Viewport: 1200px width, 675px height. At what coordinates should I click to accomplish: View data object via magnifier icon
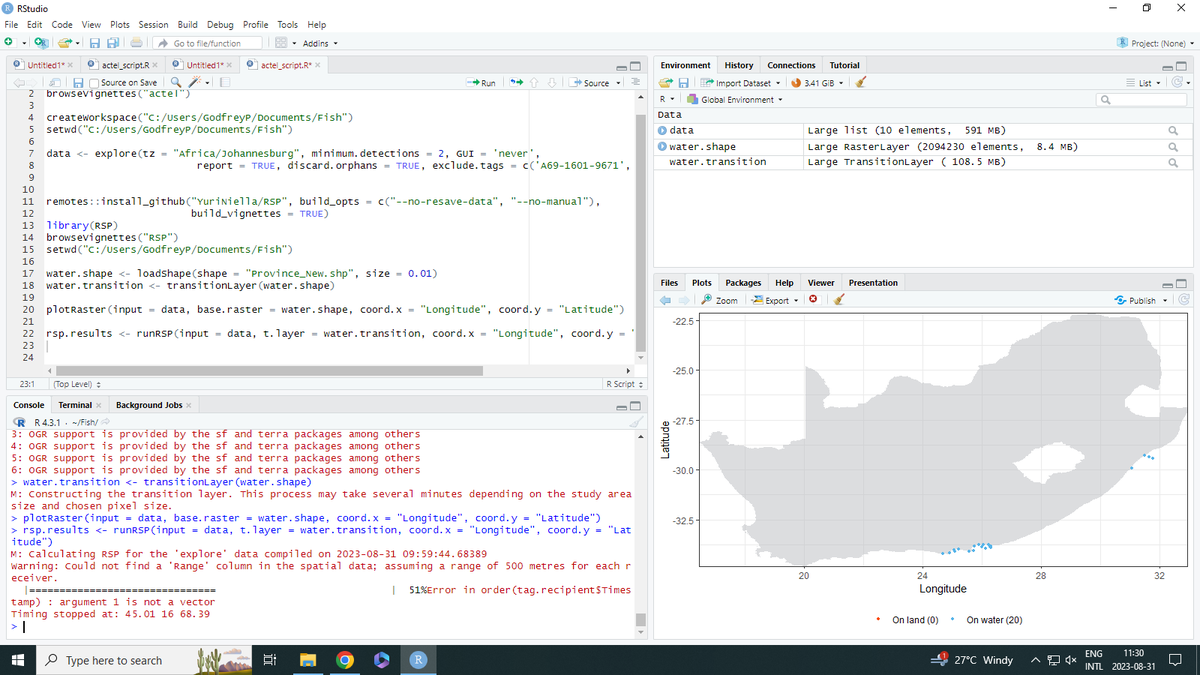[x=1173, y=131]
